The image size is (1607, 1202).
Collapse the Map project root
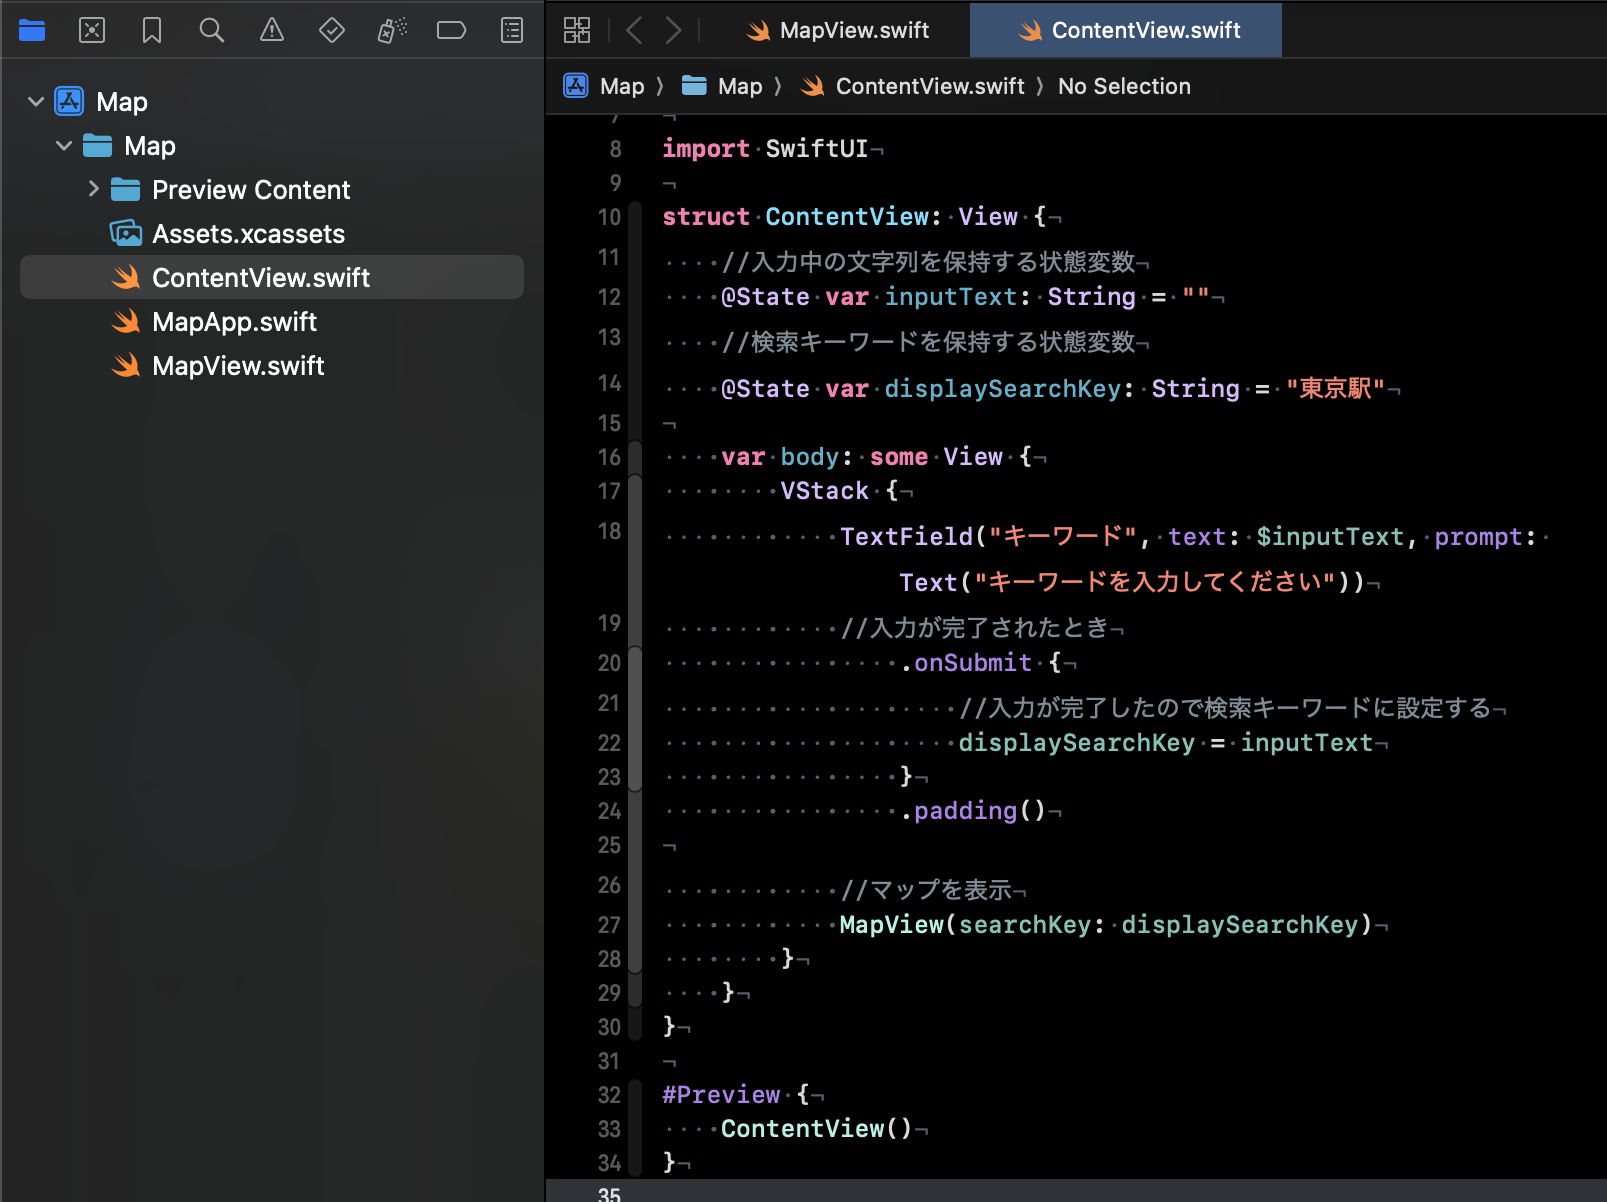click(36, 102)
